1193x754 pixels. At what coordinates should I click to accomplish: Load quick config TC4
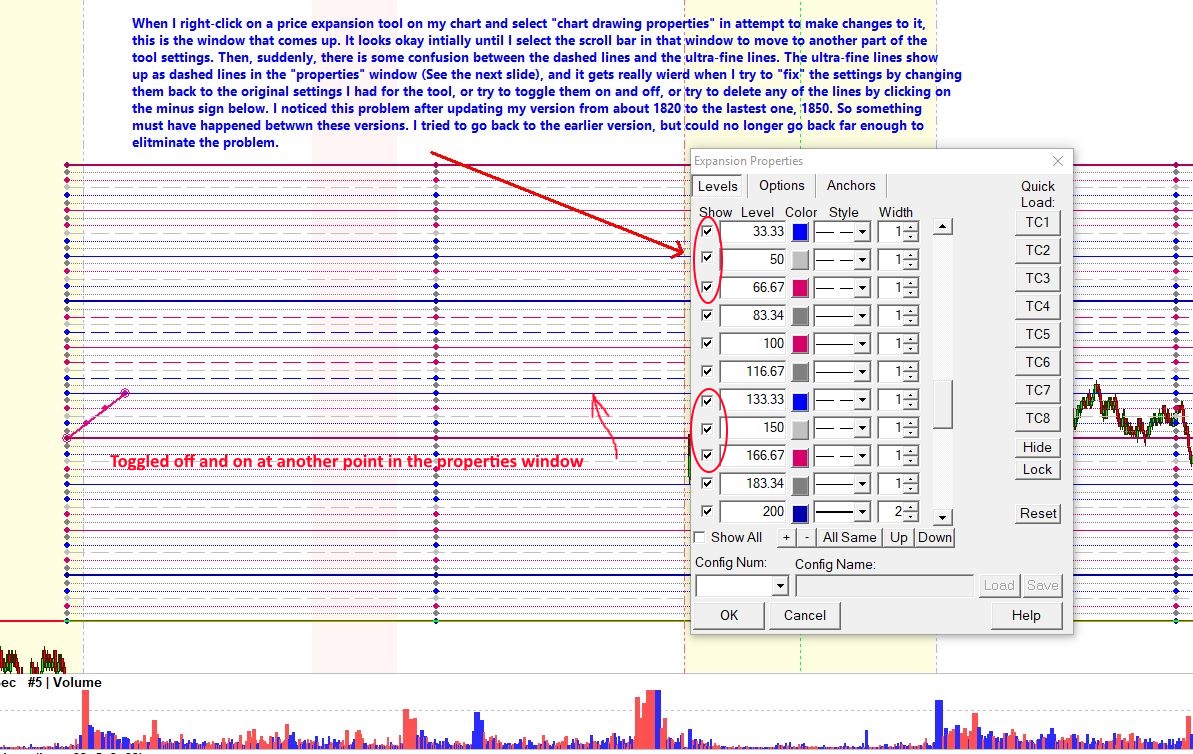[1037, 306]
